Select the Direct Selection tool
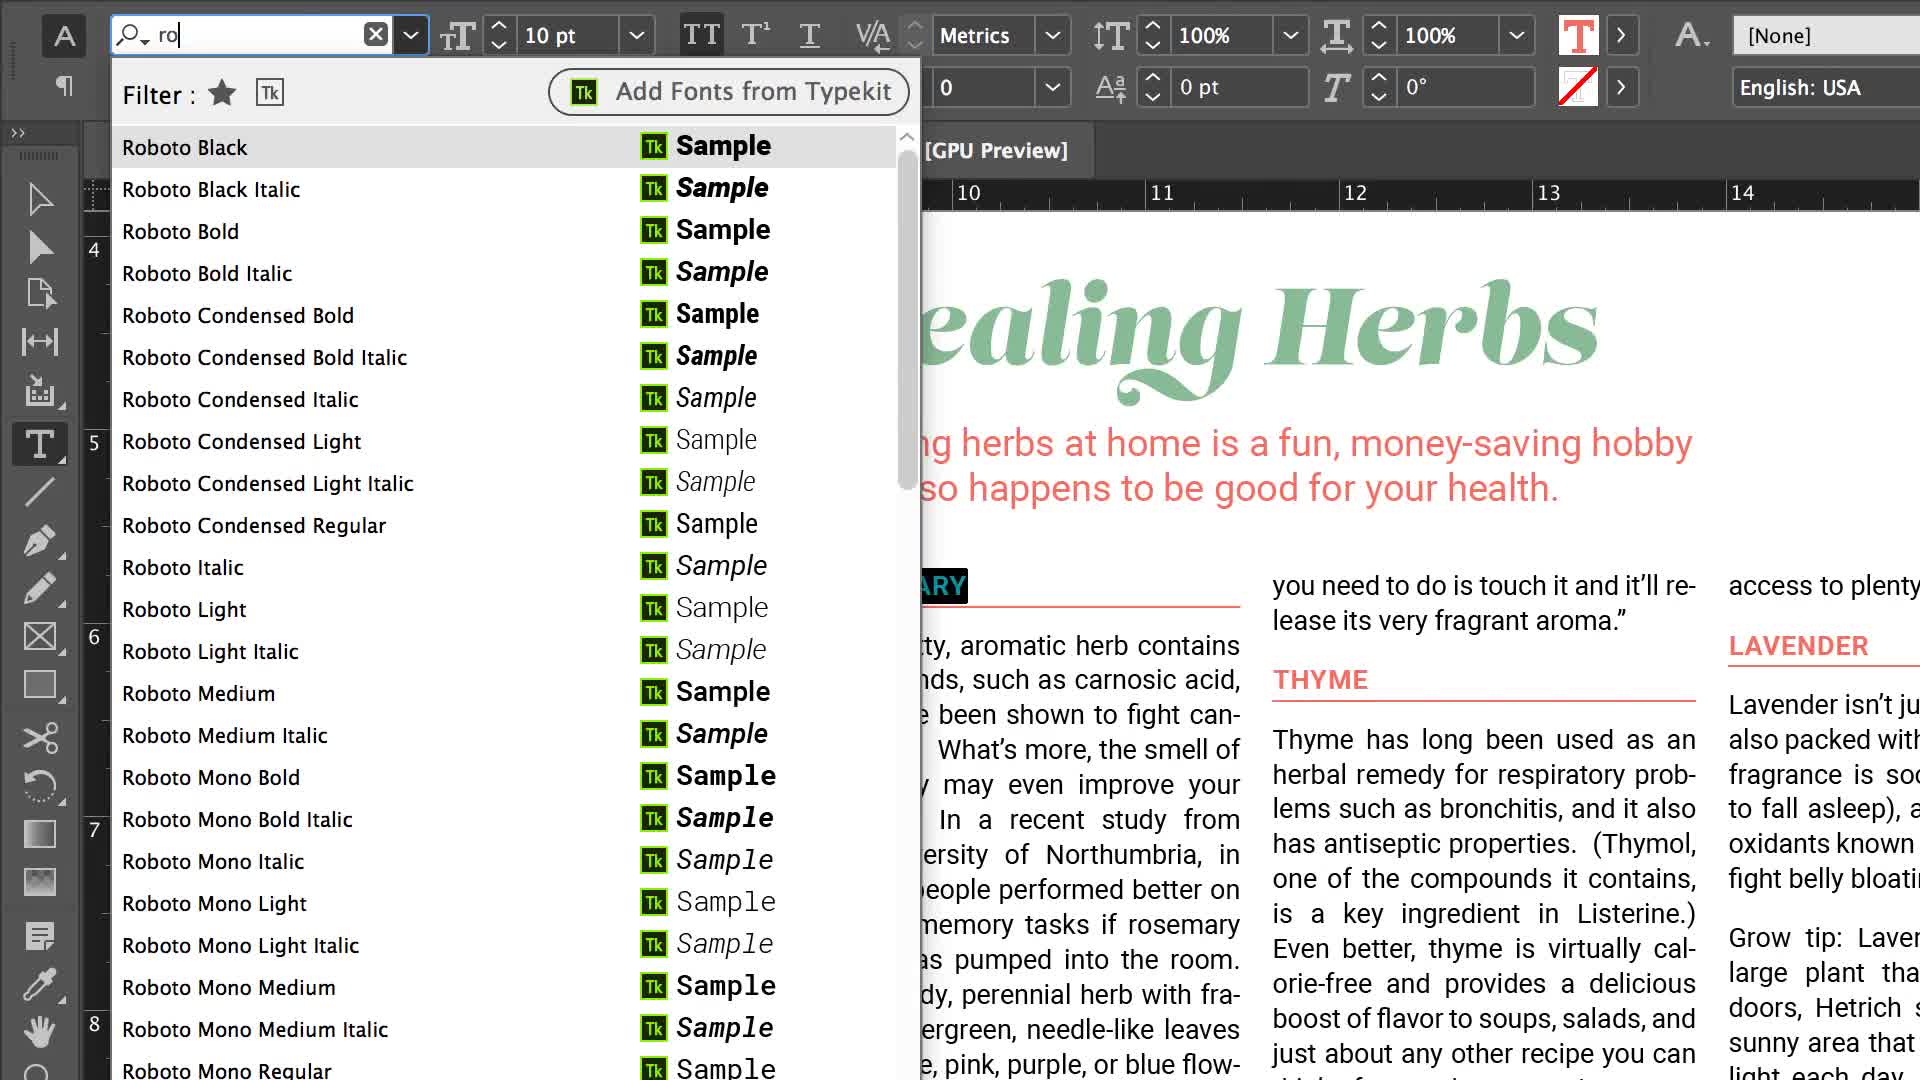 coord(40,247)
